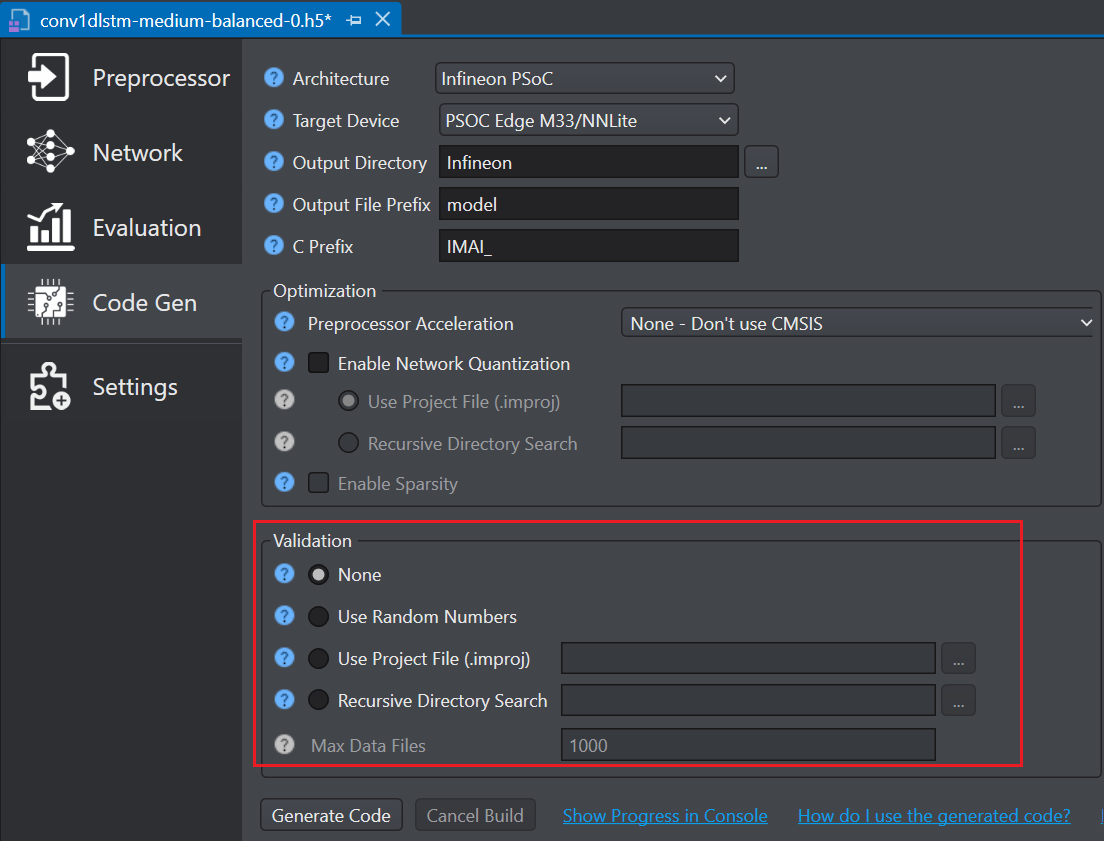Open the Target Device dropdown
The width and height of the screenshot is (1104, 841).
click(x=589, y=120)
